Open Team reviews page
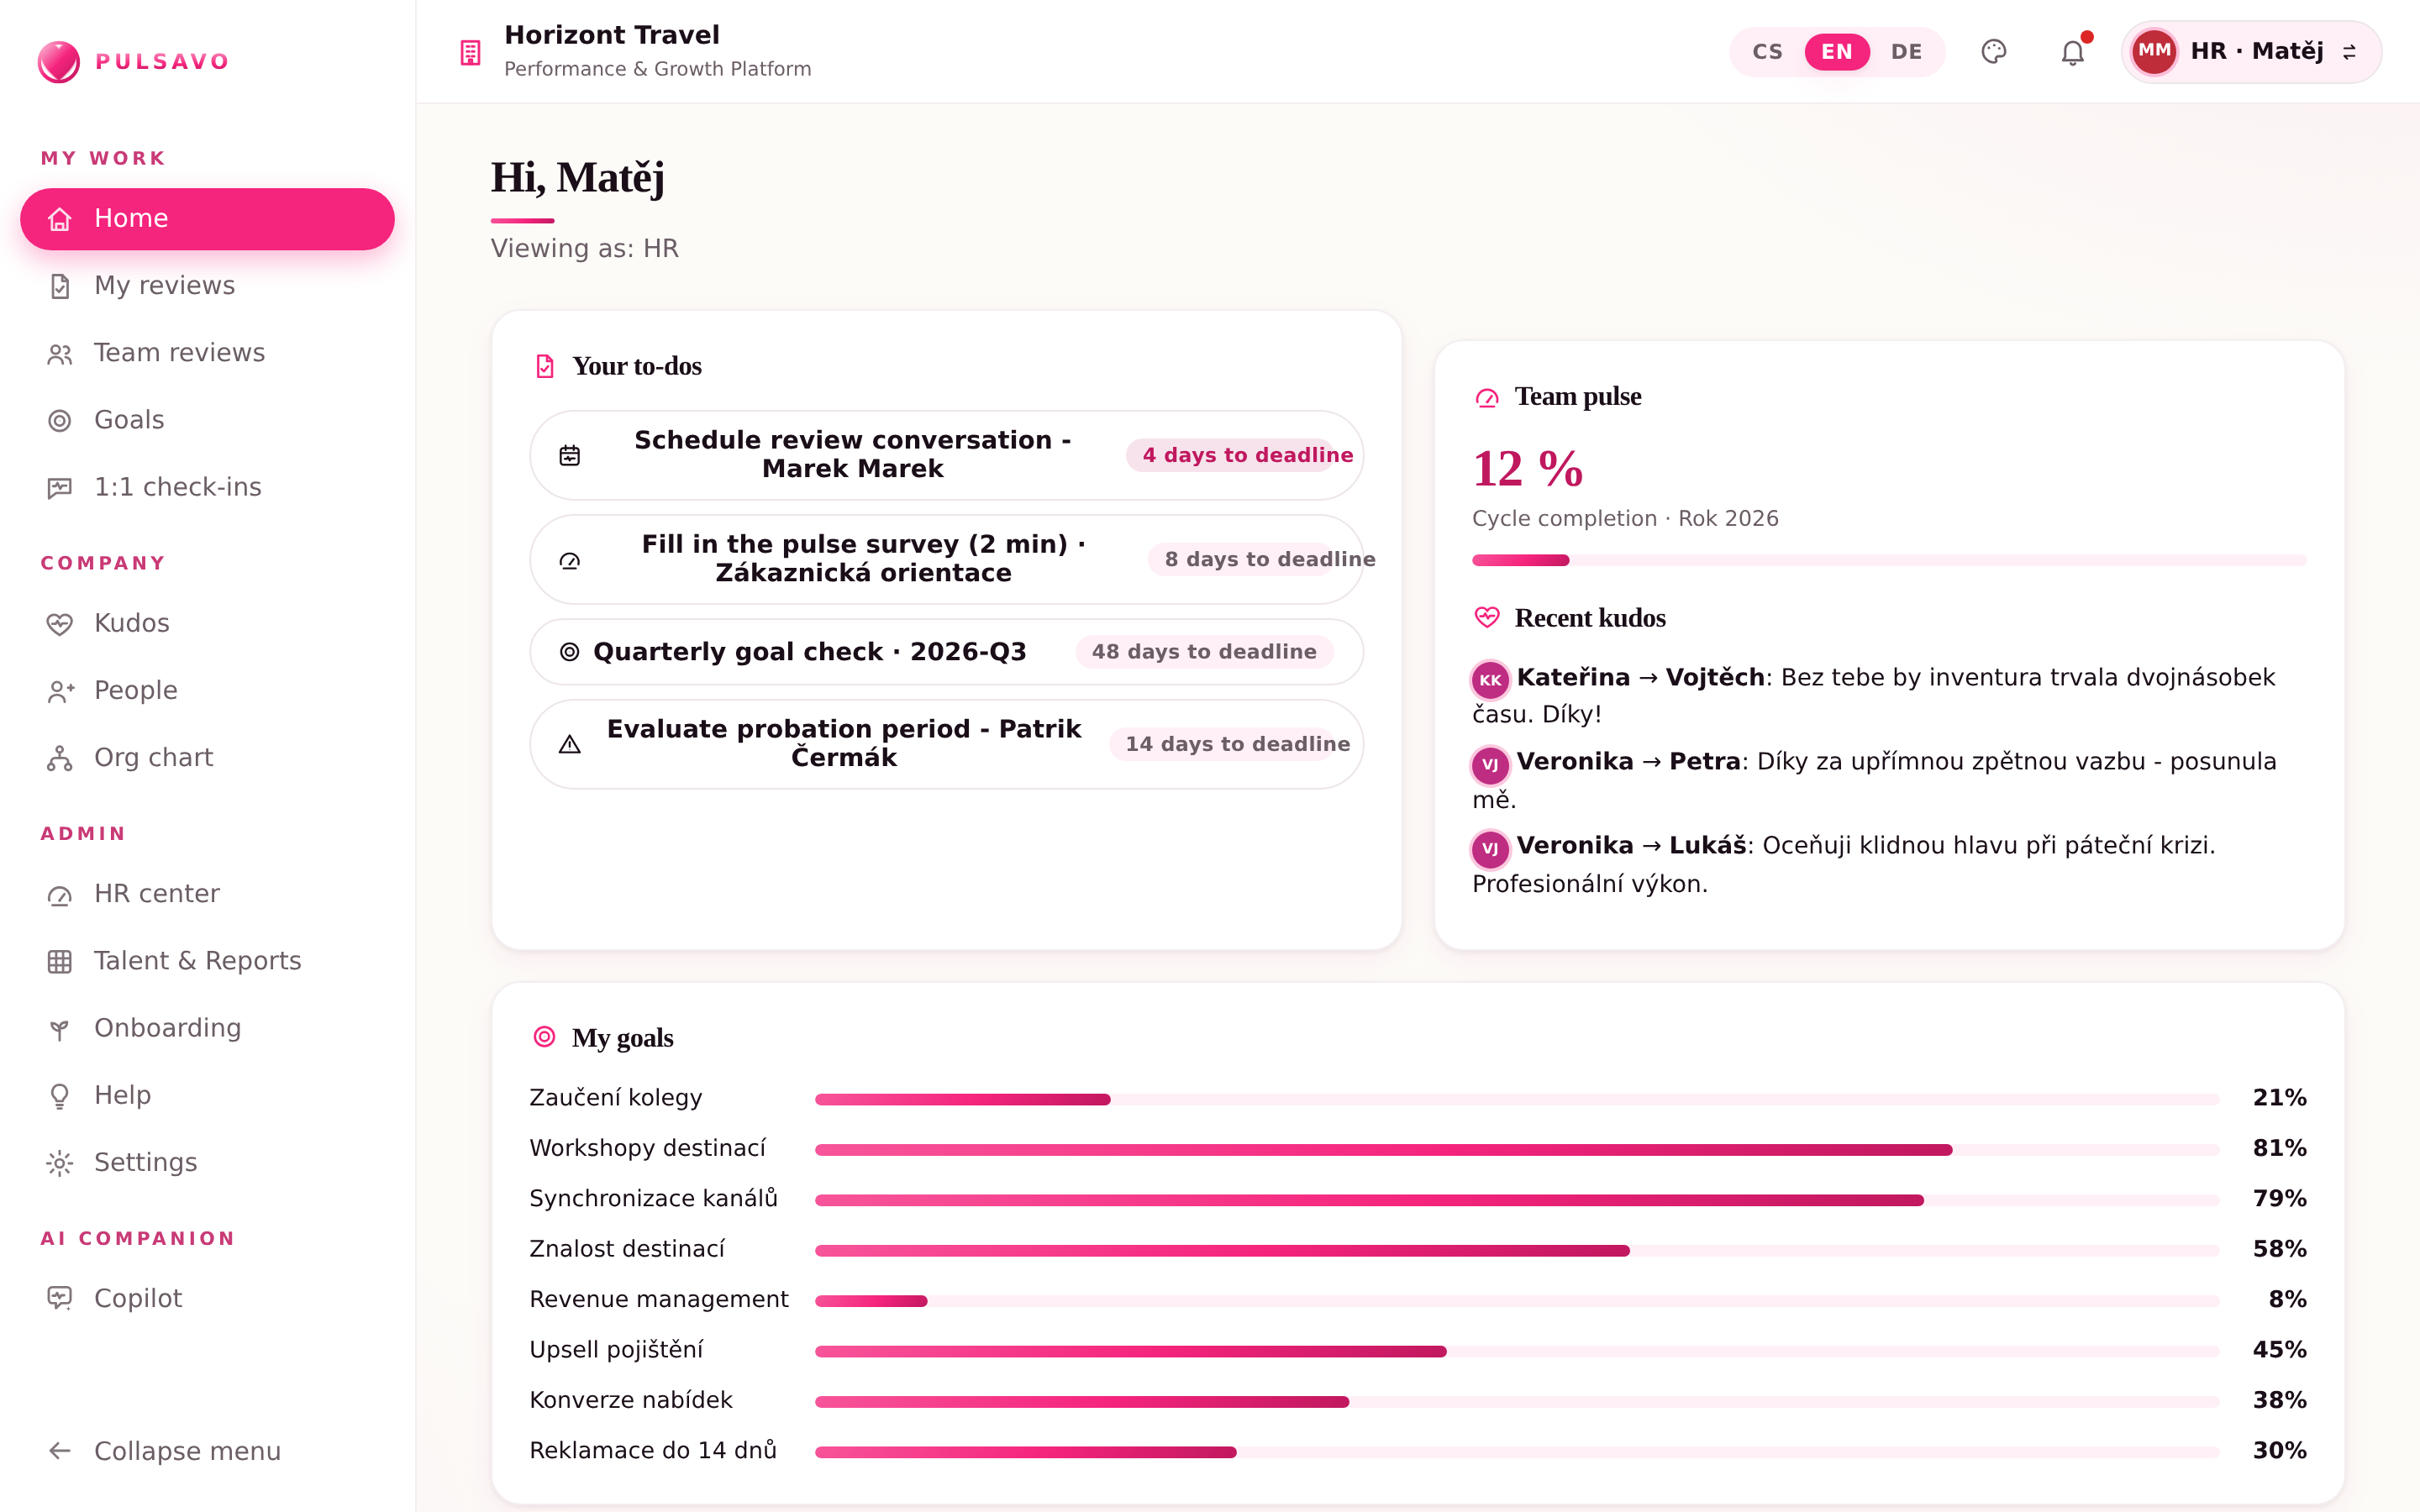The image size is (2420, 1512). coord(207,353)
